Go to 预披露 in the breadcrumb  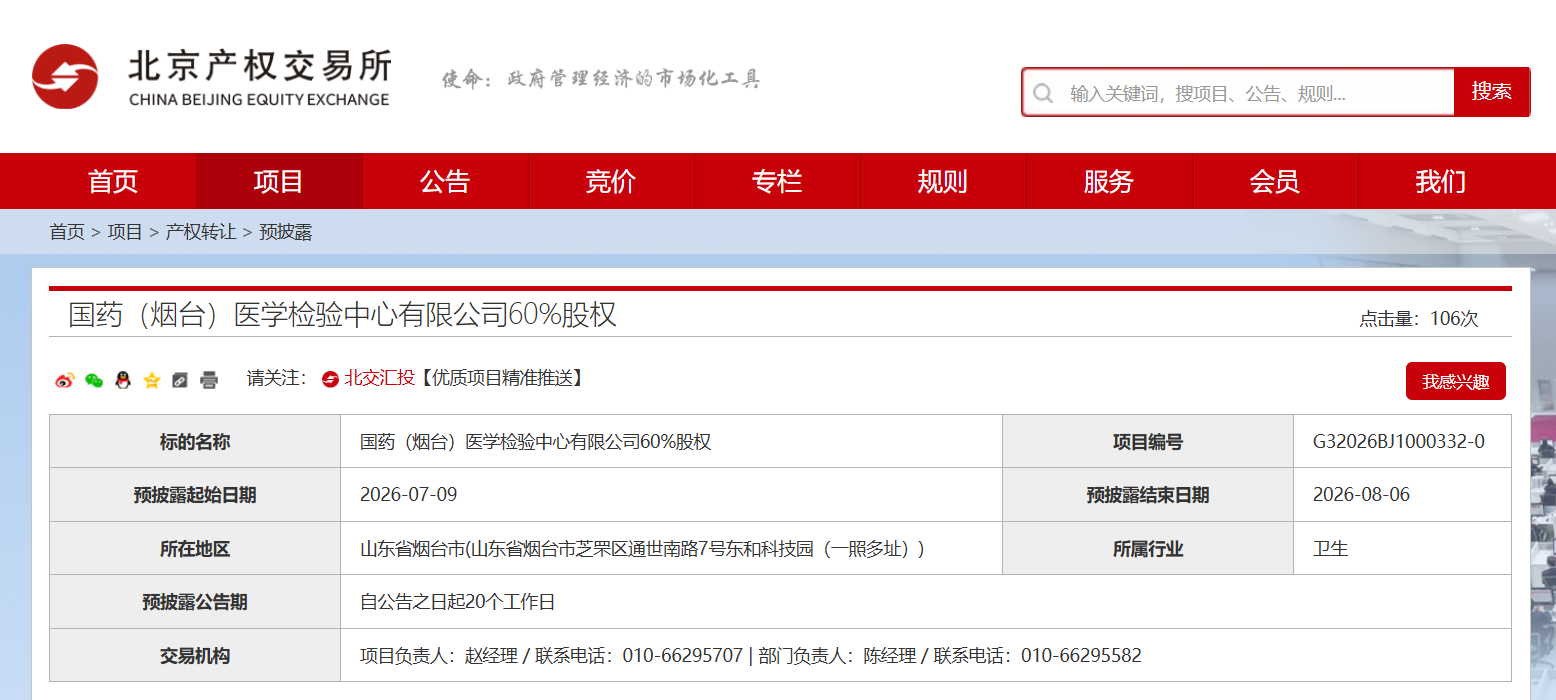coord(286,232)
